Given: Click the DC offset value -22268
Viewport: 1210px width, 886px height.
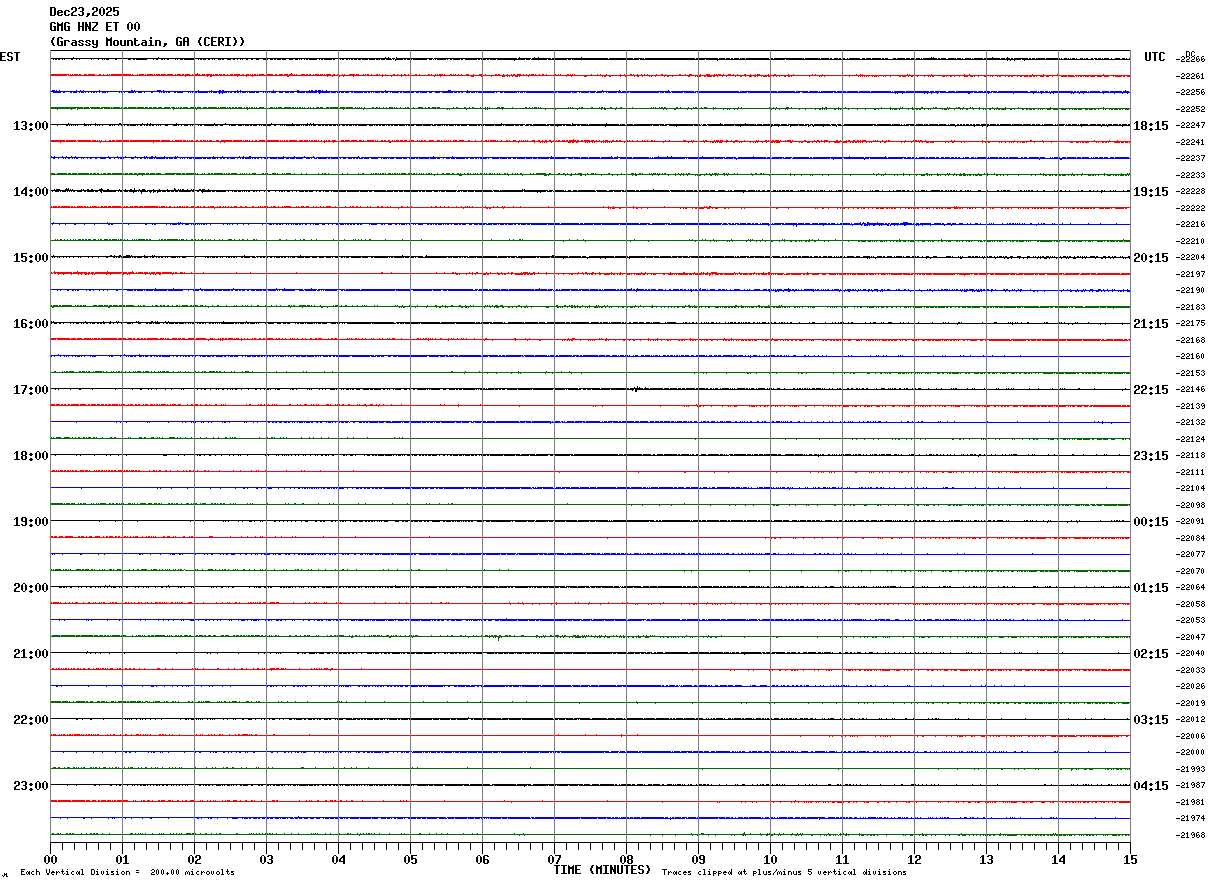Looking at the screenshot, I should click(1191, 59).
